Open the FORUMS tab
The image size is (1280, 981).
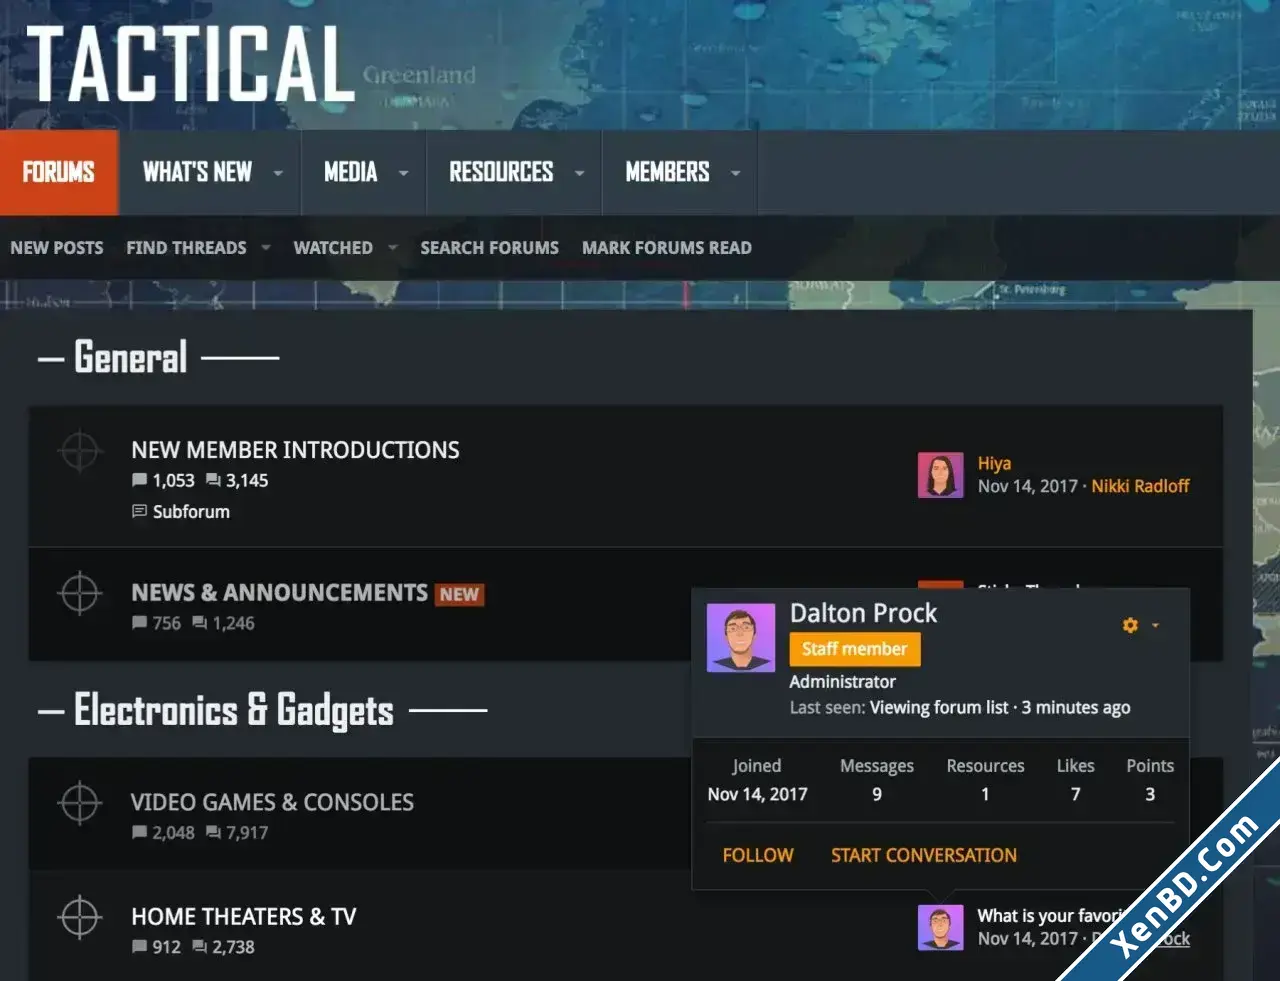coord(59,172)
